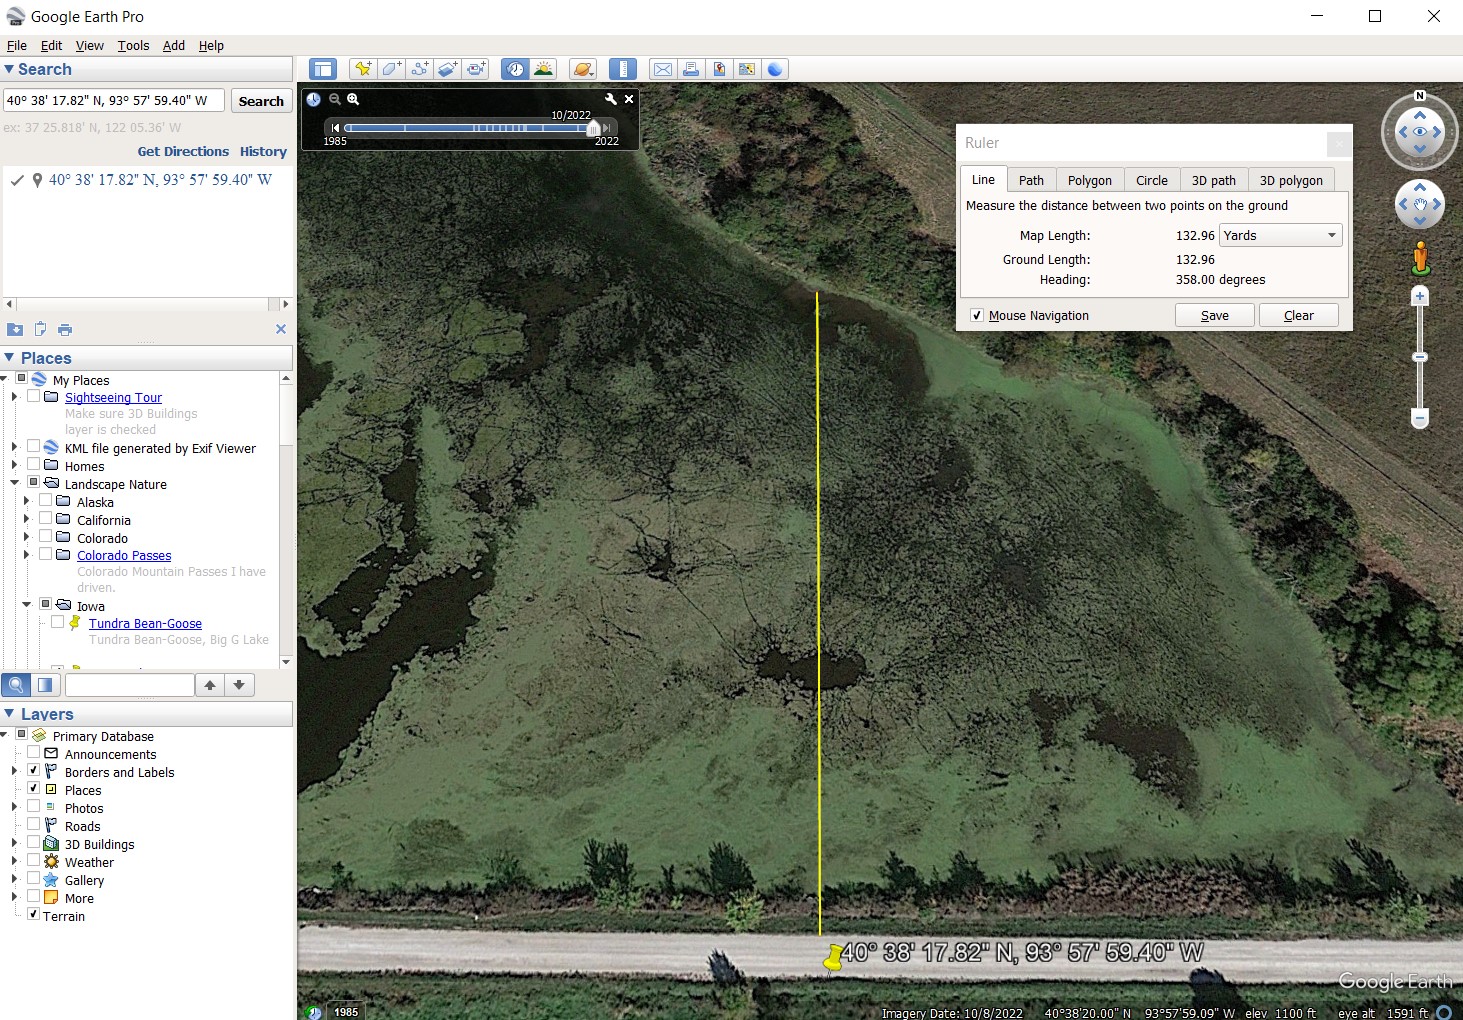
Task: Enable the Announcements layer checkbox
Action: click(33, 753)
